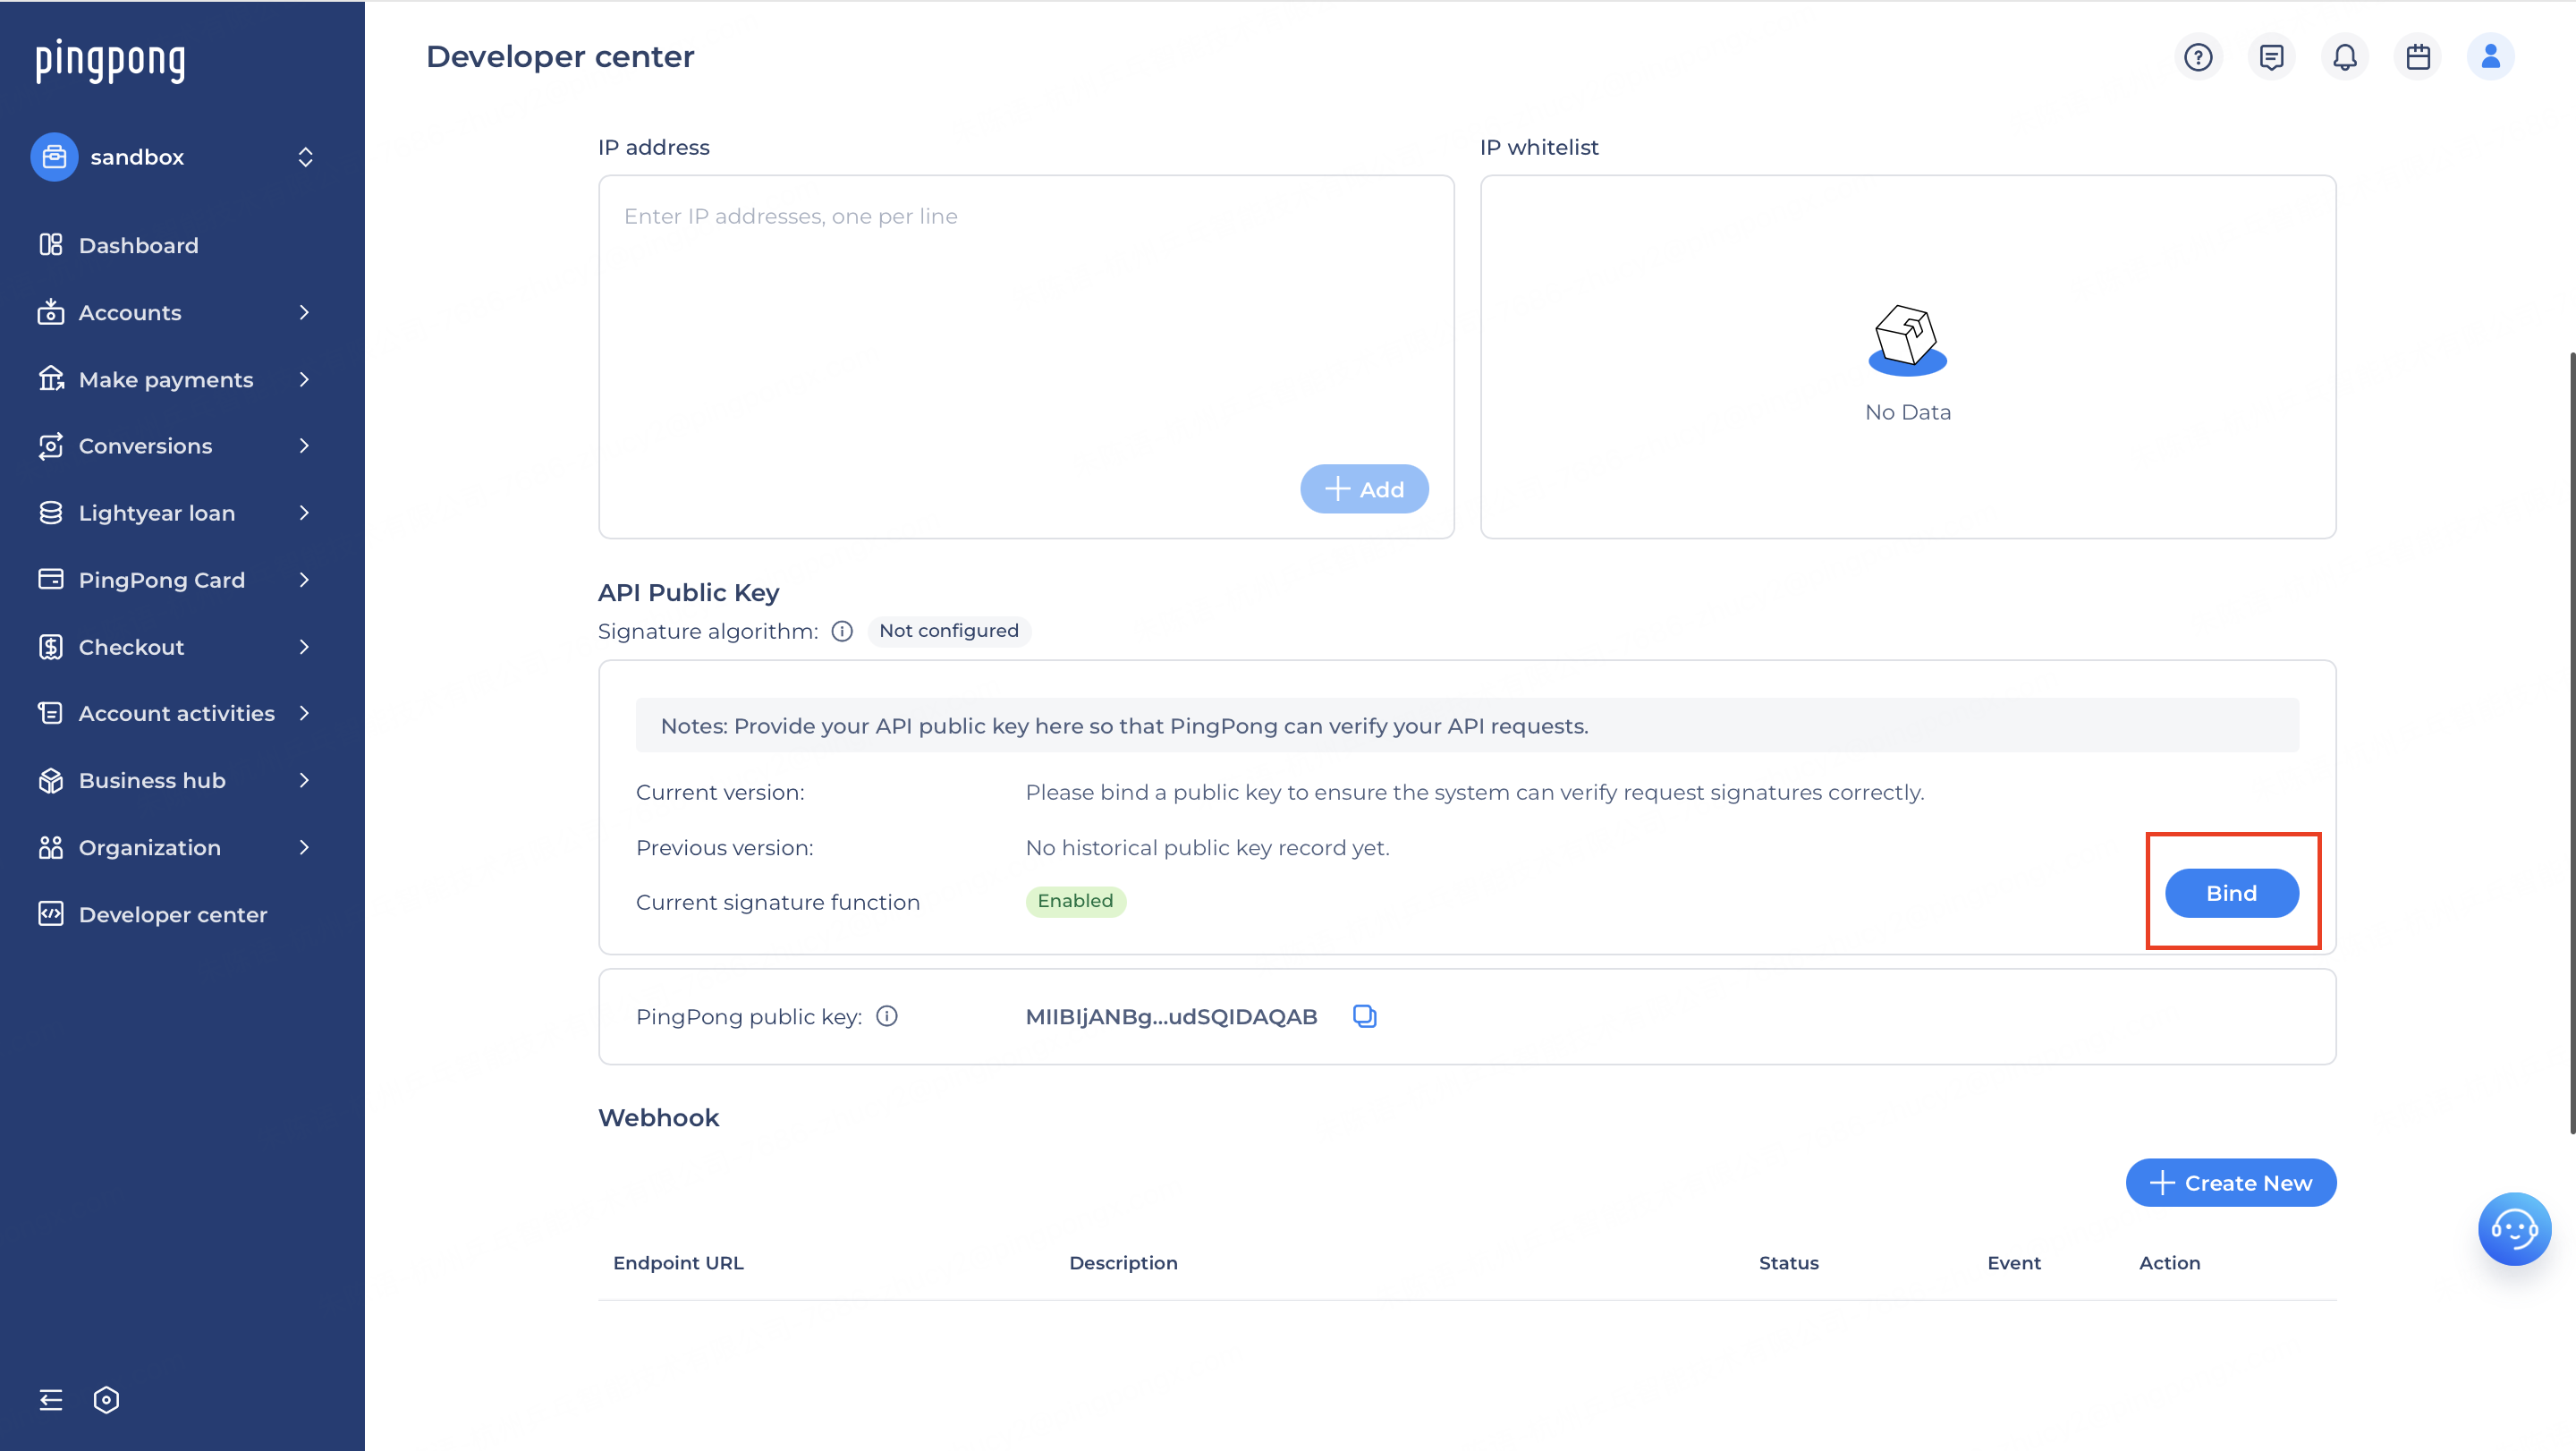Image resolution: width=2576 pixels, height=1451 pixels.
Task: Click PingPong public key info icon
Action: coord(887,1016)
